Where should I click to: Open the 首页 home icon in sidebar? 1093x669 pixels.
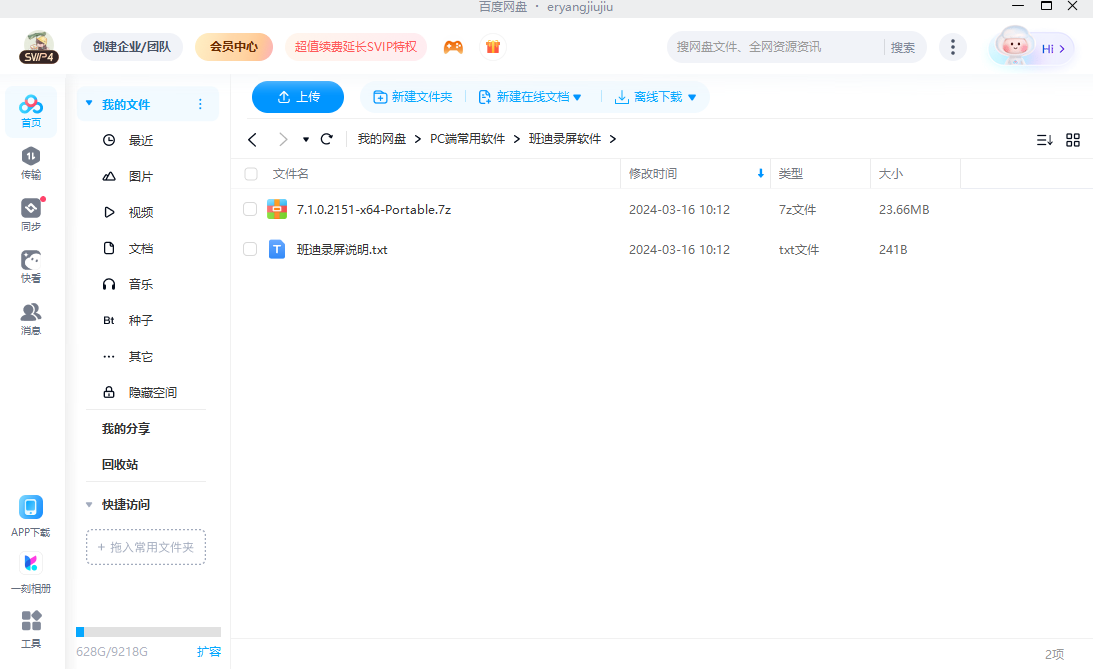coord(31,112)
